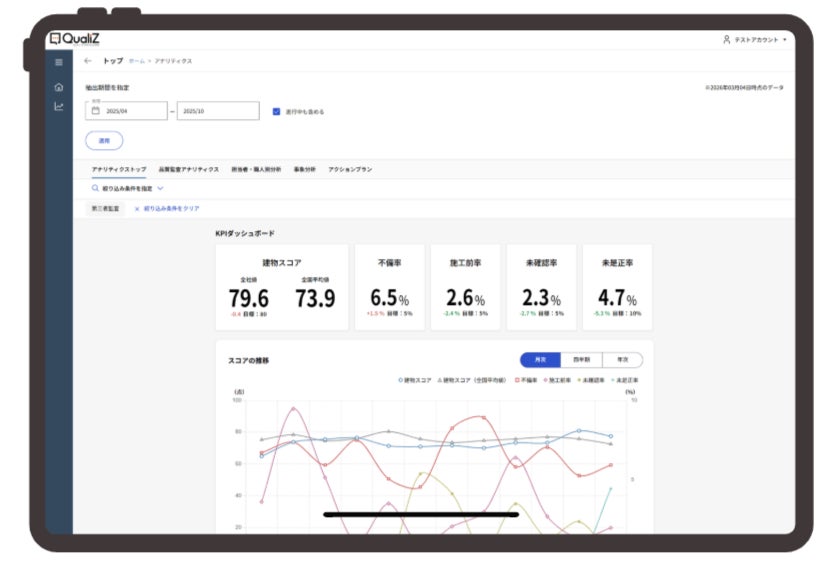Toggle 不備率 series in chart legend
Viewport: 829px width, 562px height.
pyautogui.click(x=526, y=380)
